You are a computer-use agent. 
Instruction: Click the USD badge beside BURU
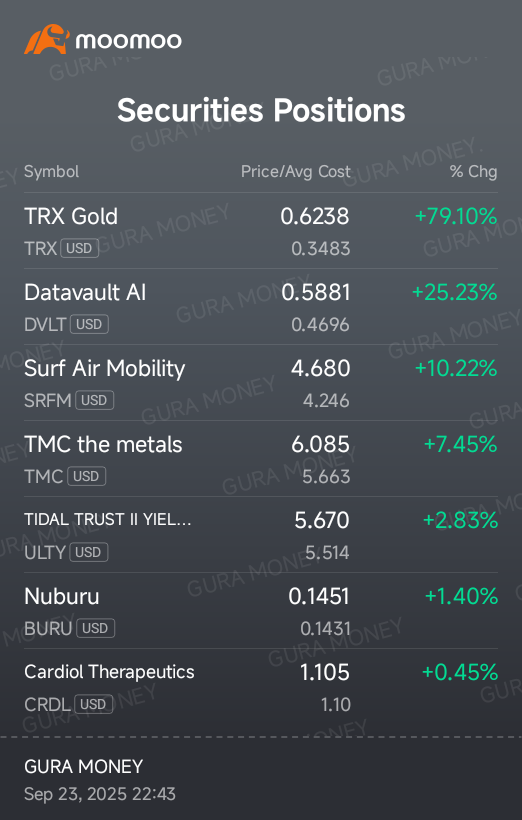tap(95, 628)
